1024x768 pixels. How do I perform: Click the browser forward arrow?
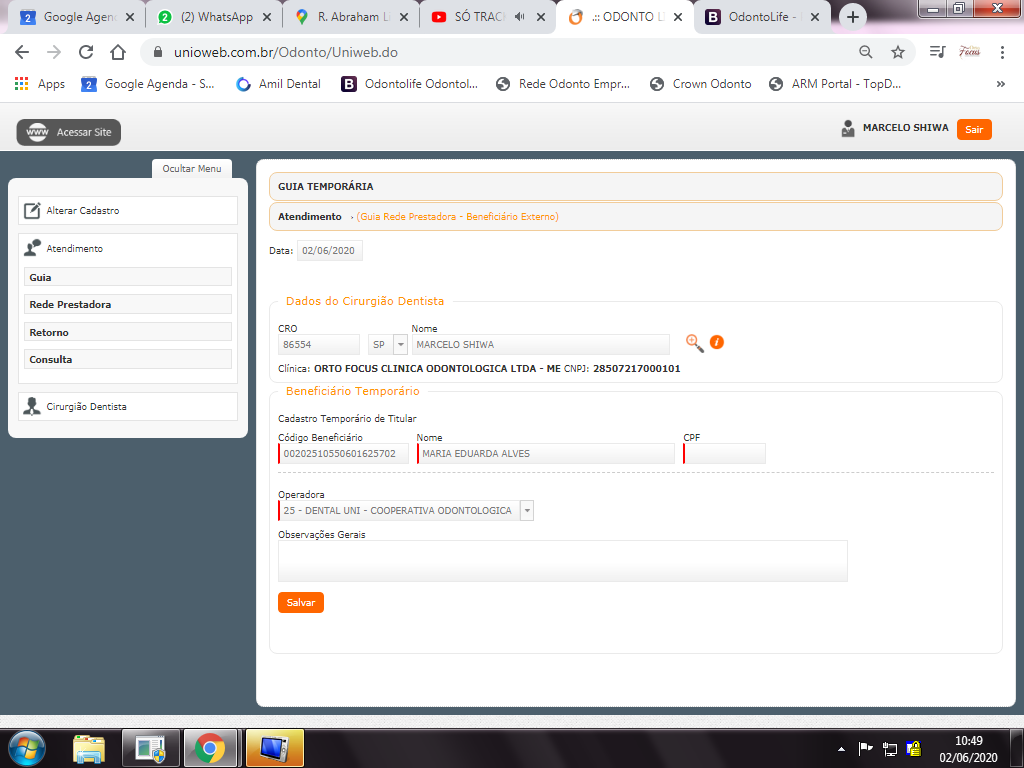tap(54, 52)
